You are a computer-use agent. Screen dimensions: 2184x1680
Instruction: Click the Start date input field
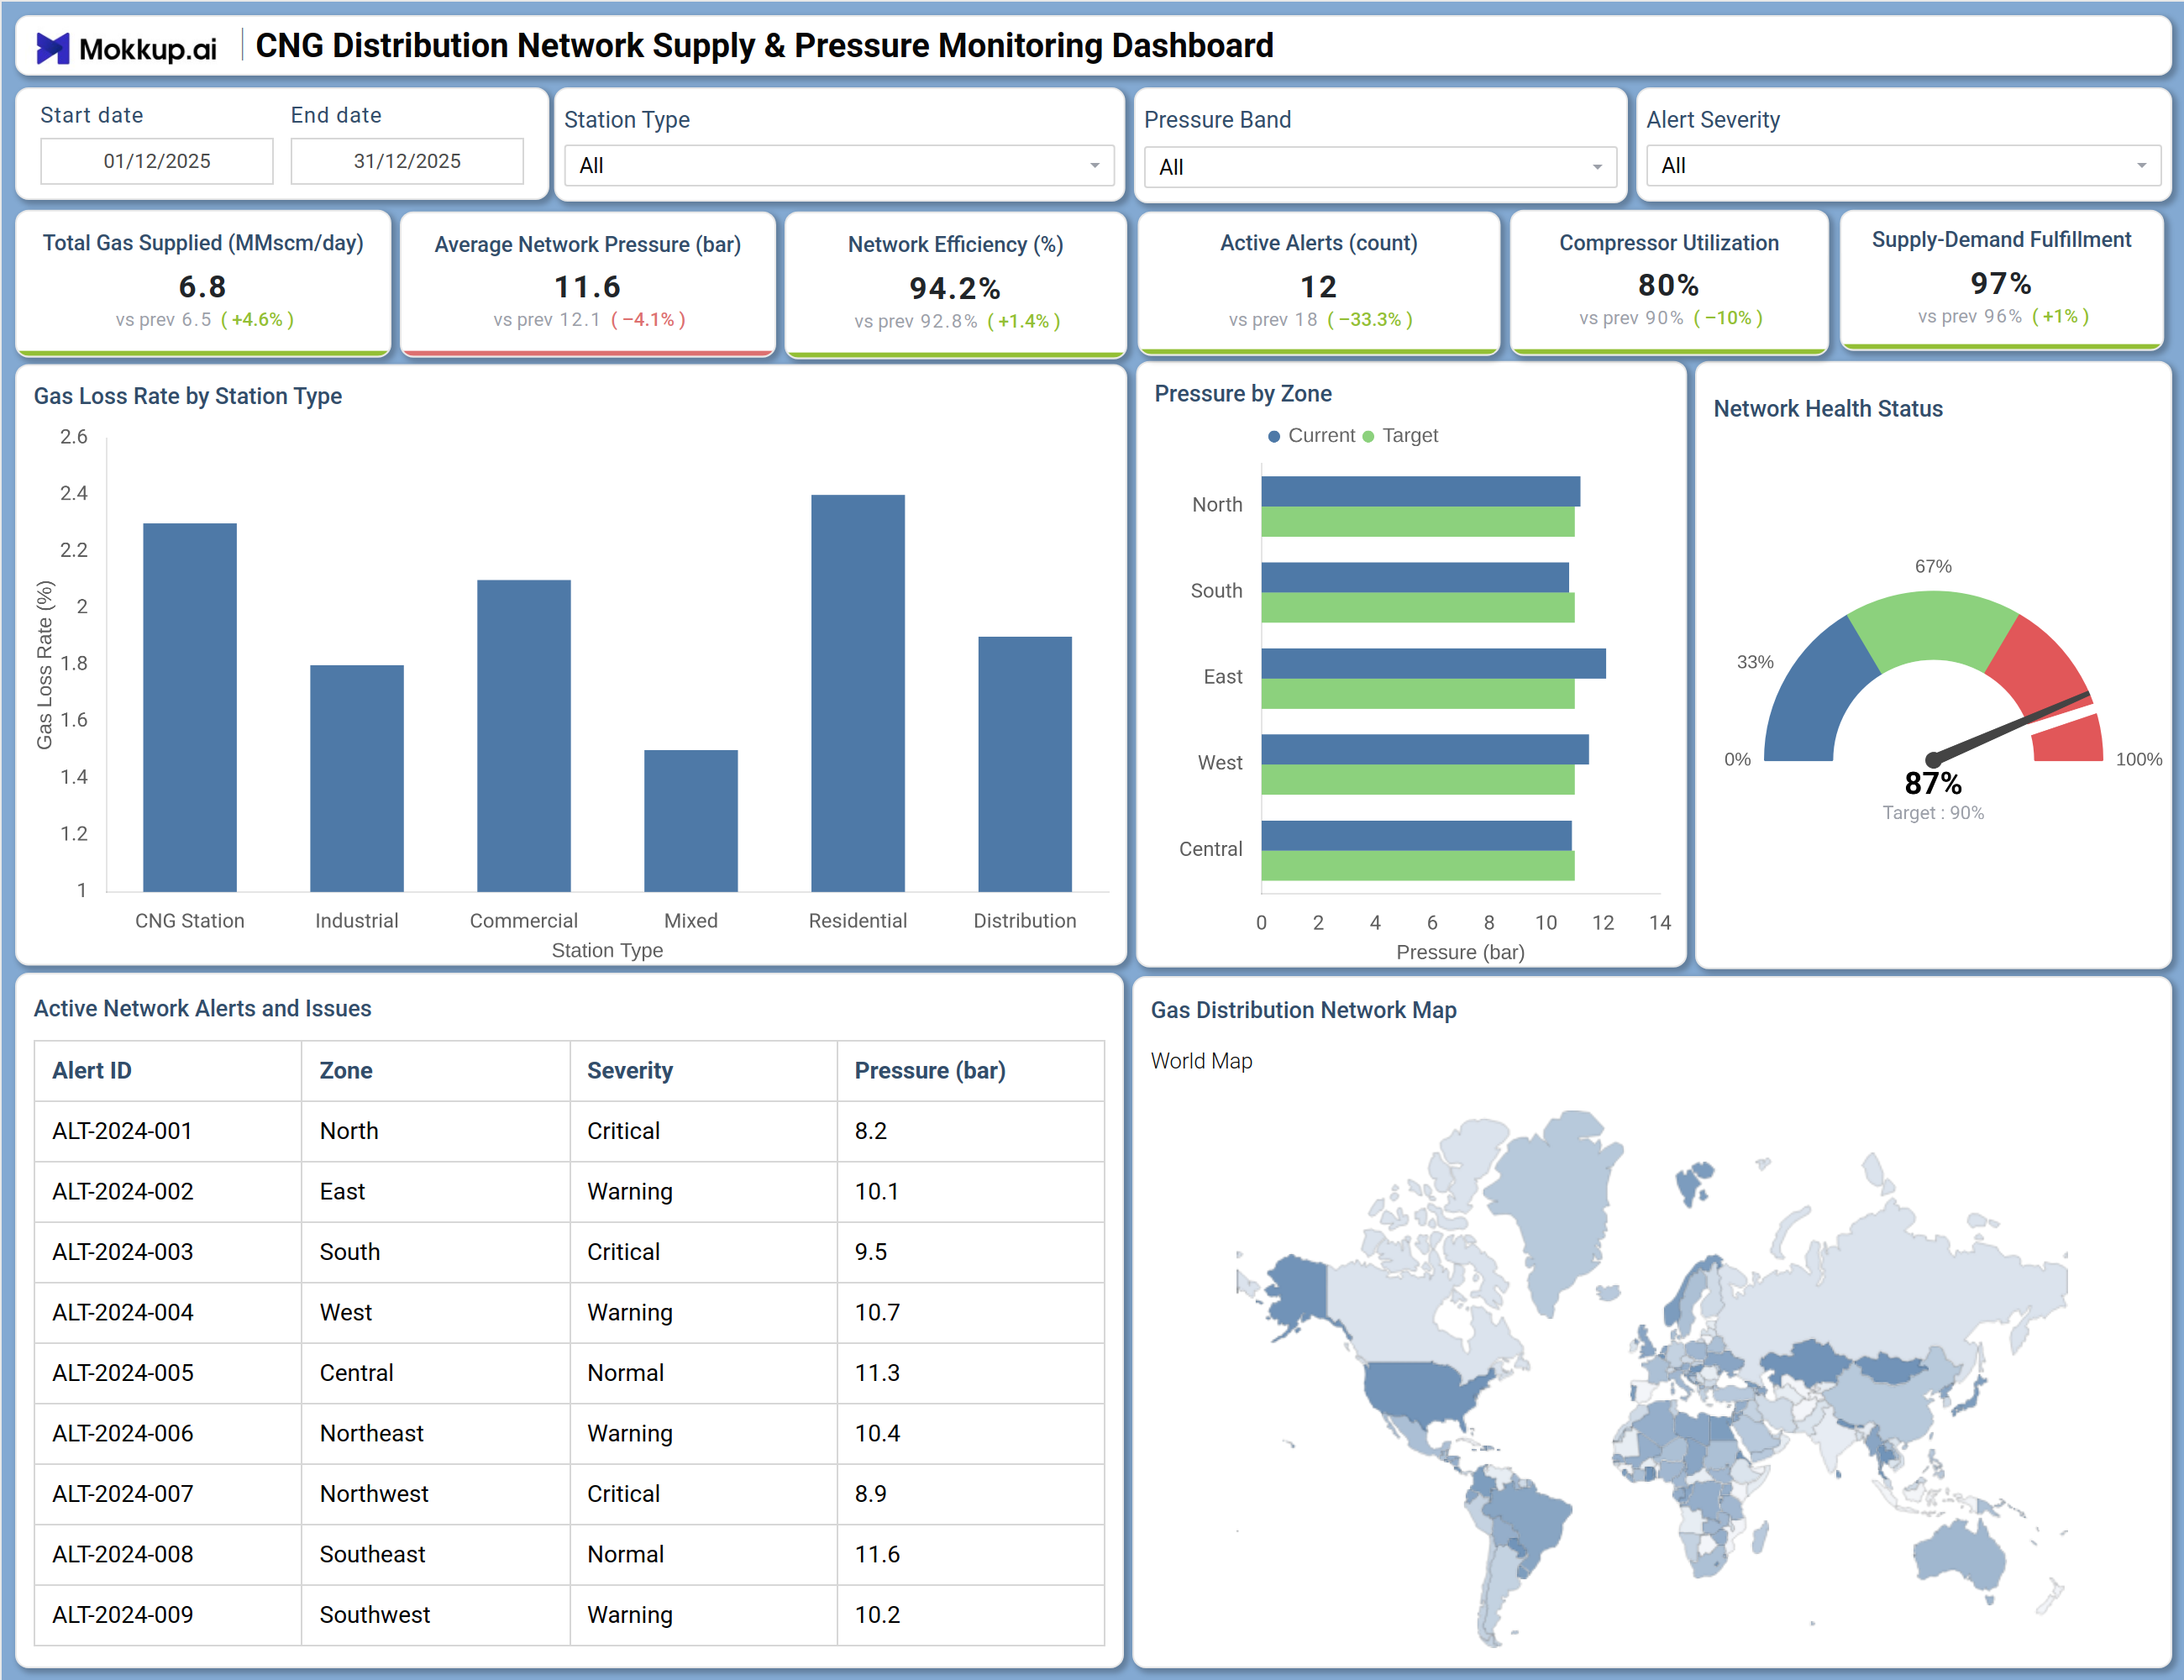157,161
